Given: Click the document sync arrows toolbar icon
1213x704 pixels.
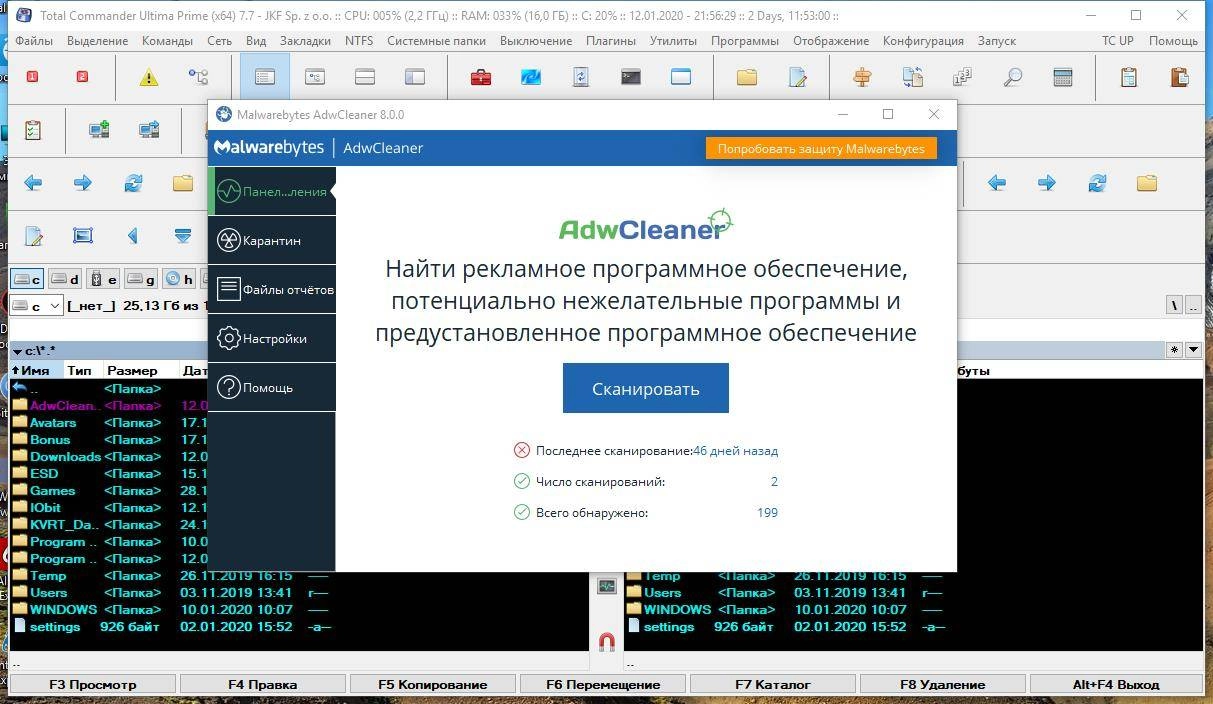Looking at the screenshot, I should (x=581, y=77).
